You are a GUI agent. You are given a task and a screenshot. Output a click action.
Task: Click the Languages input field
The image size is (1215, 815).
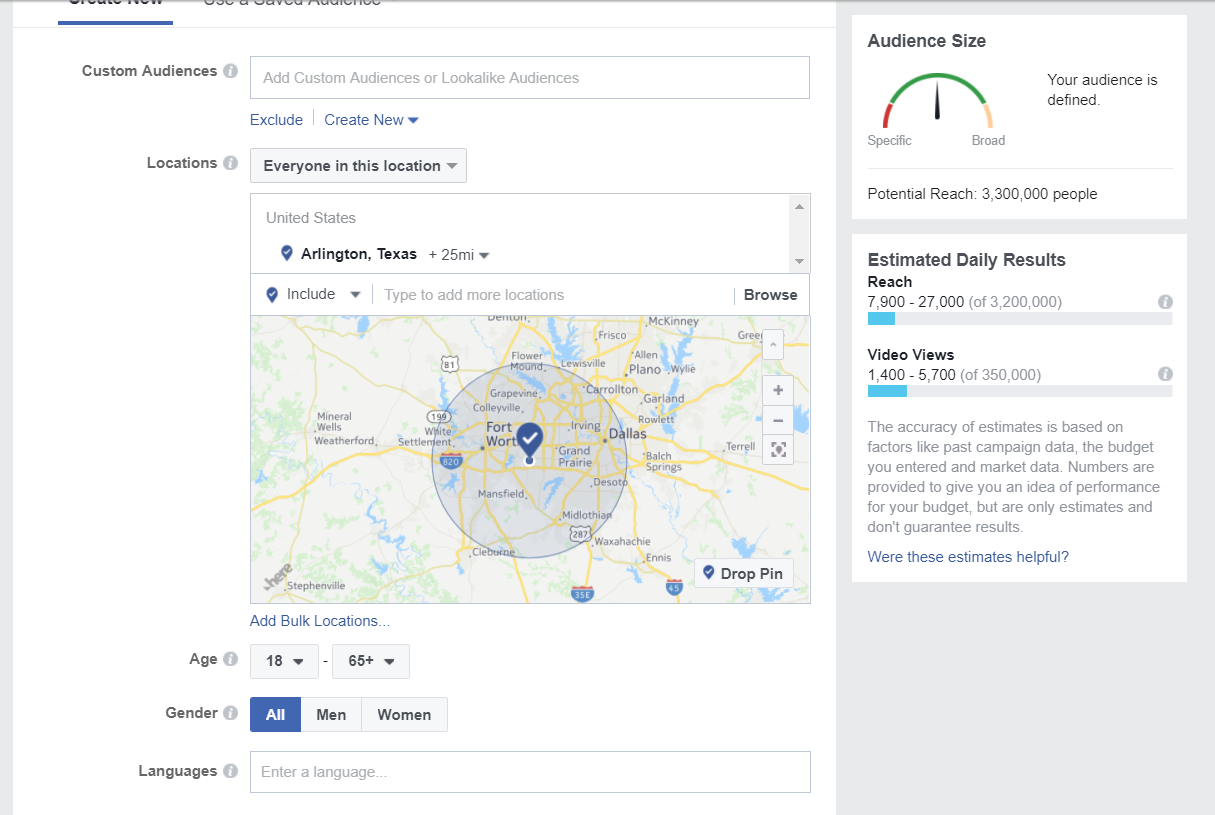(x=530, y=772)
